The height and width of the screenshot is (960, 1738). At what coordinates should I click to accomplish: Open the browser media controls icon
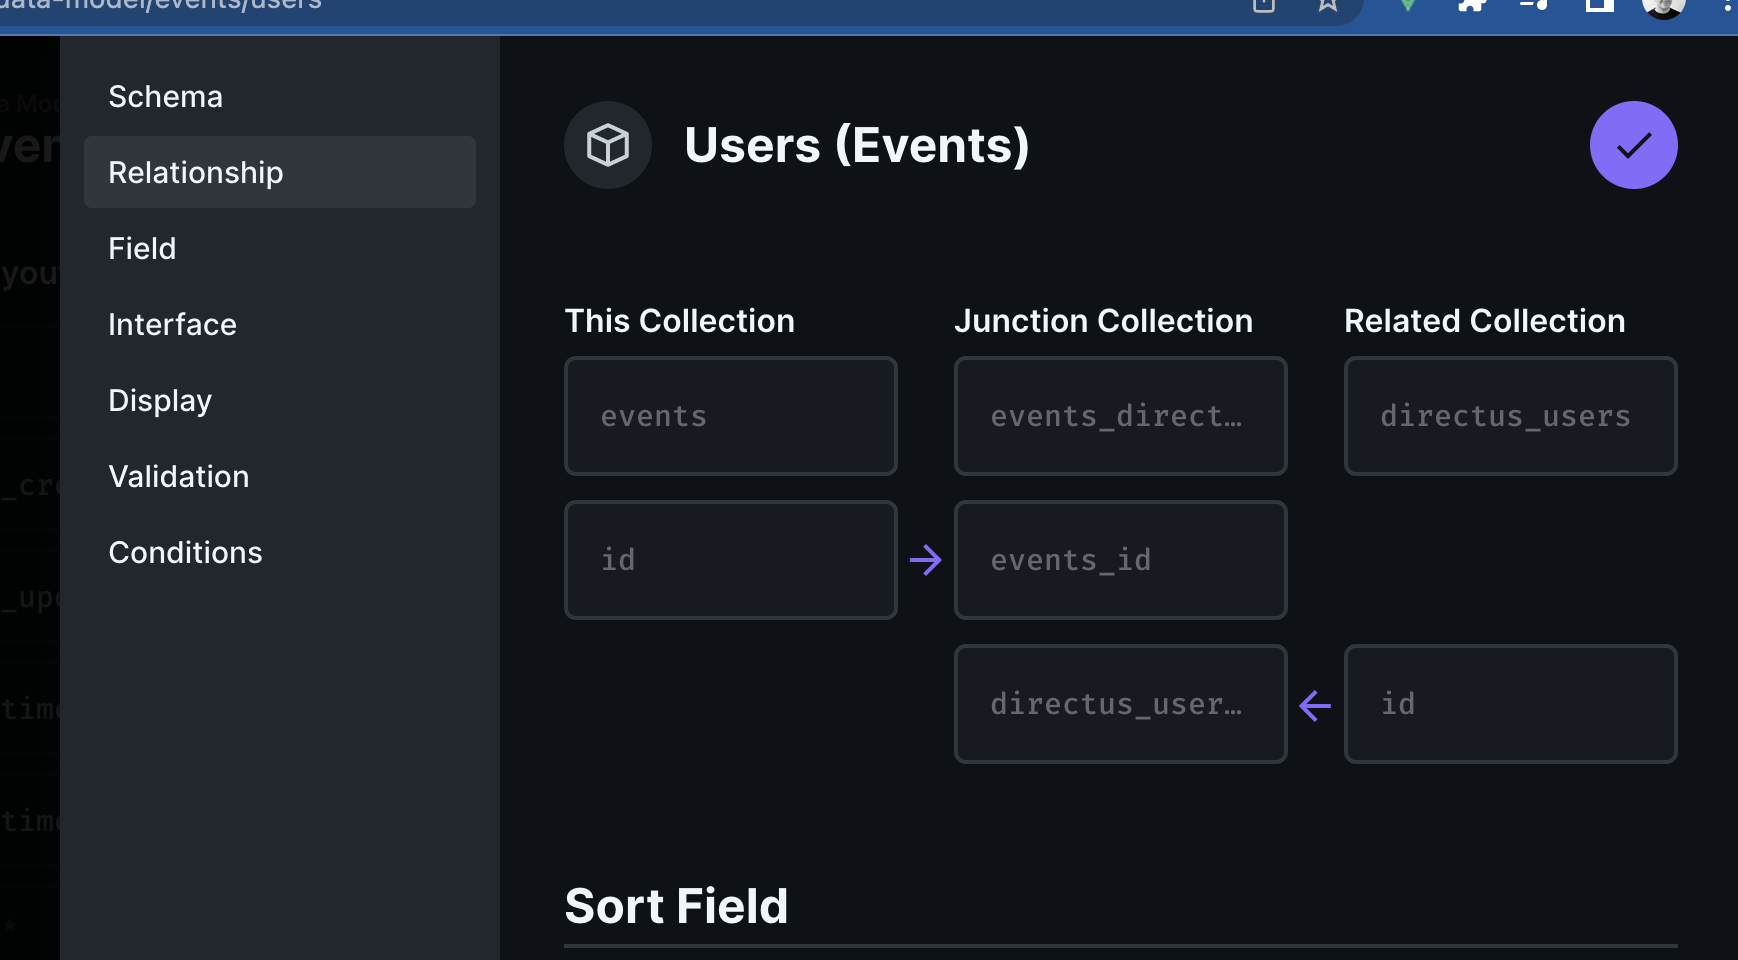coord(1534,4)
